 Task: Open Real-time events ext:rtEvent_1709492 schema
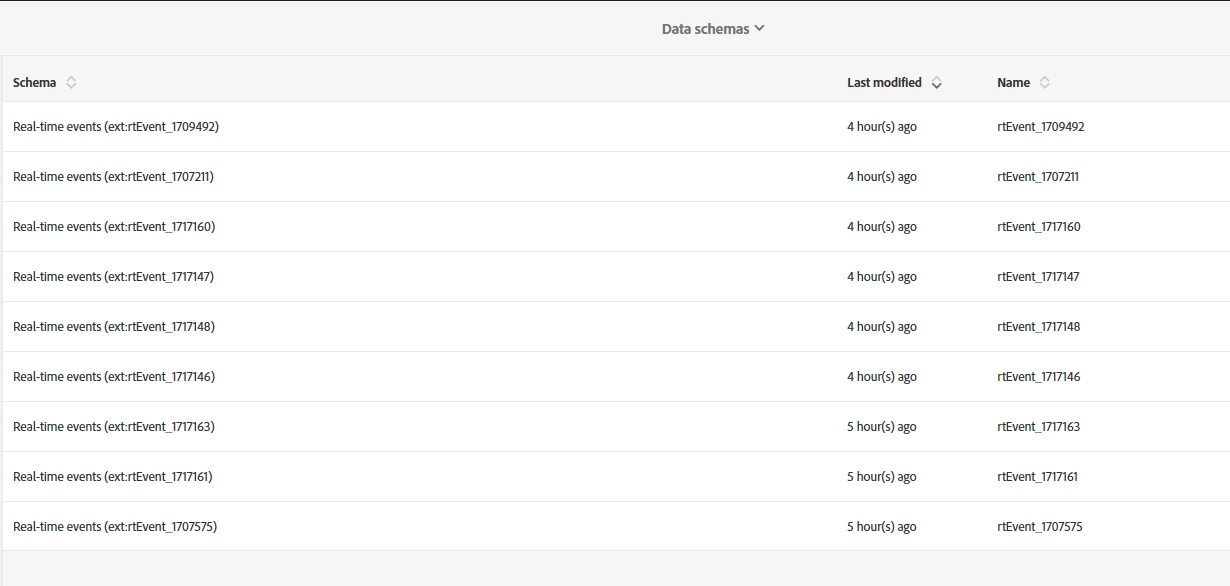point(116,127)
